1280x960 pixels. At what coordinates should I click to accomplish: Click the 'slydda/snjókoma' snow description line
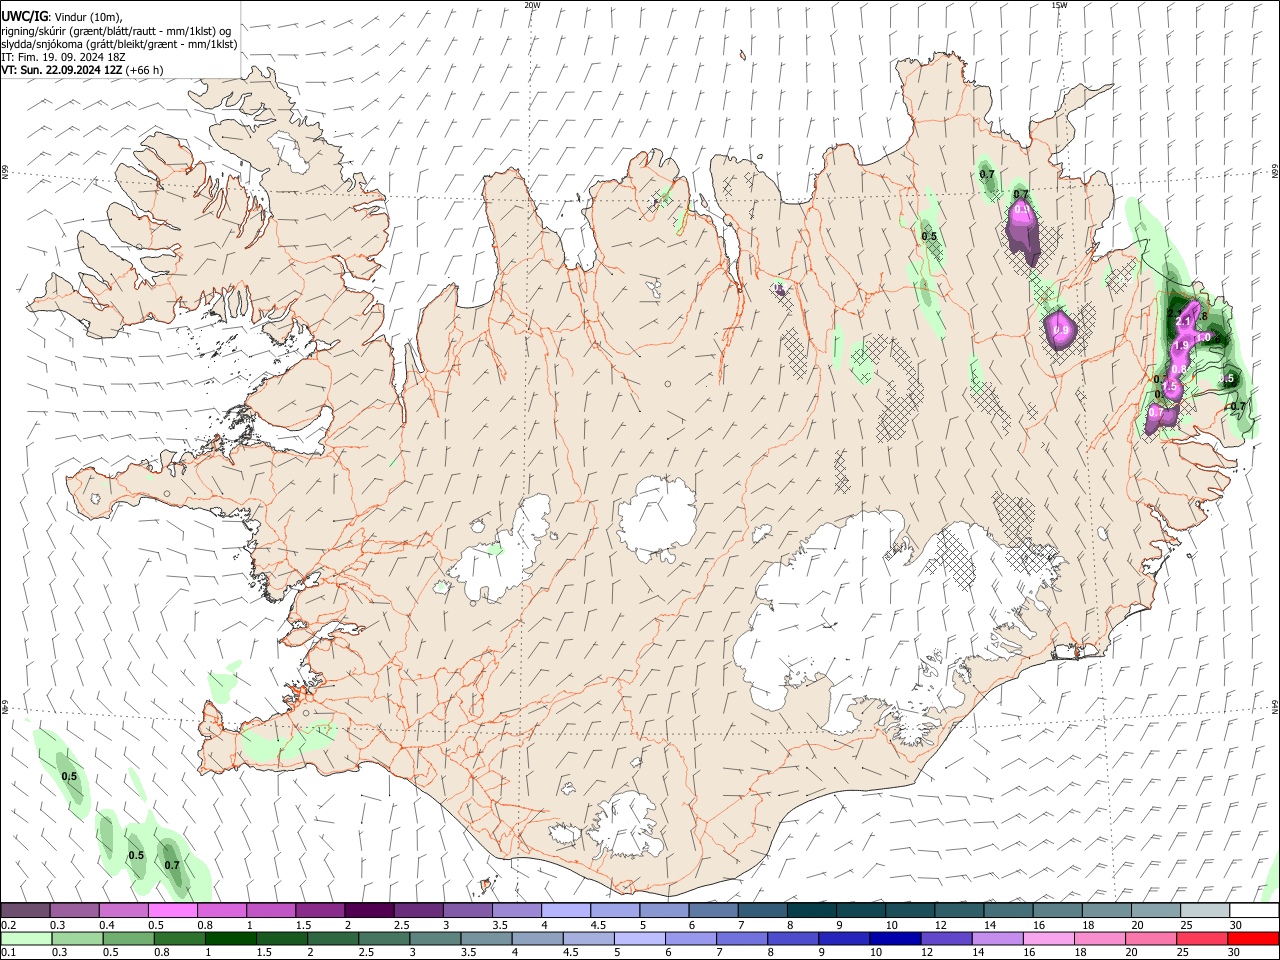click(x=119, y=44)
